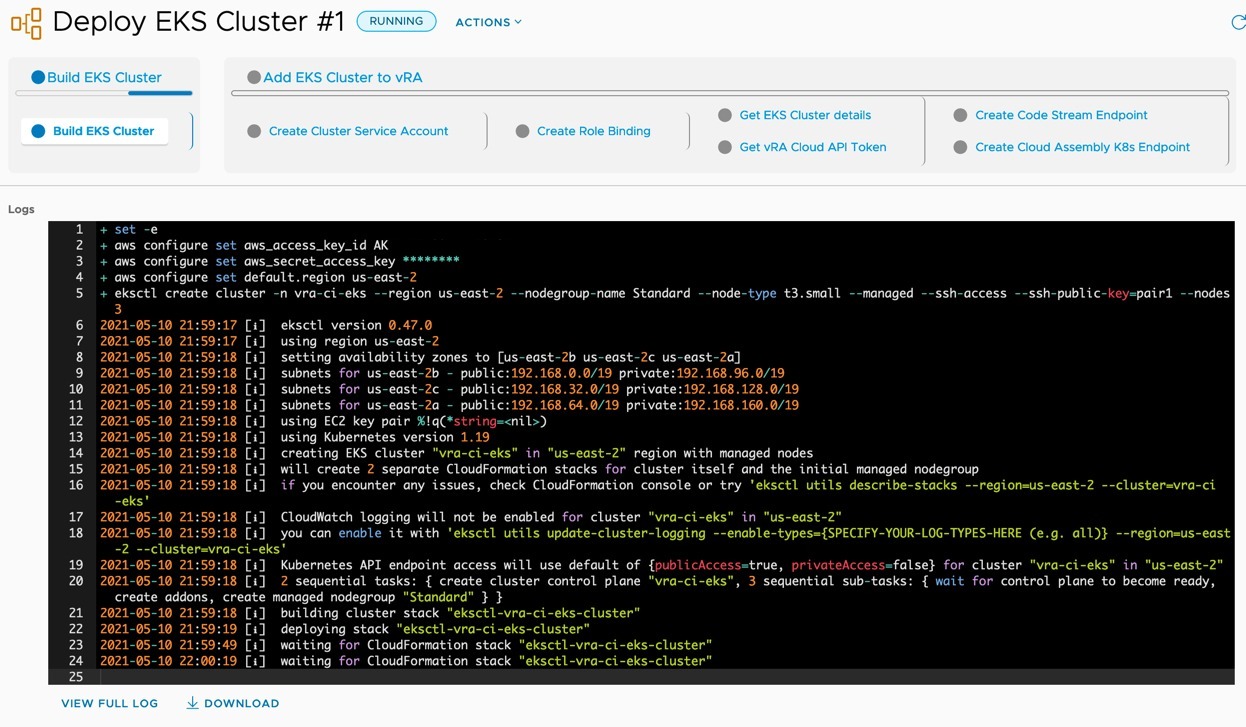Image resolution: width=1246 pixels, height=727 pixels.
Task: Click the pipeline execution icon beside the title
Action: coord(26,23)
